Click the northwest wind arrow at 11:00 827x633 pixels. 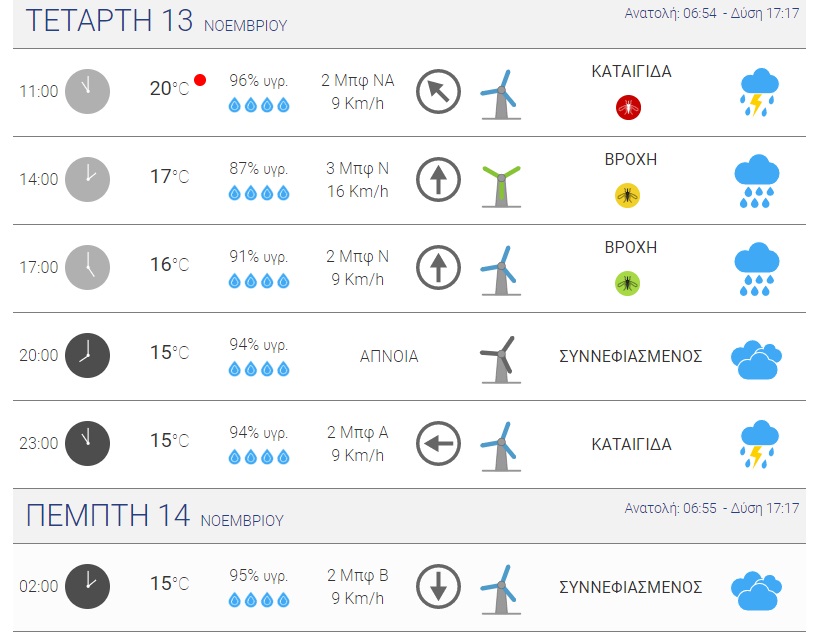[x=438, y=92]
